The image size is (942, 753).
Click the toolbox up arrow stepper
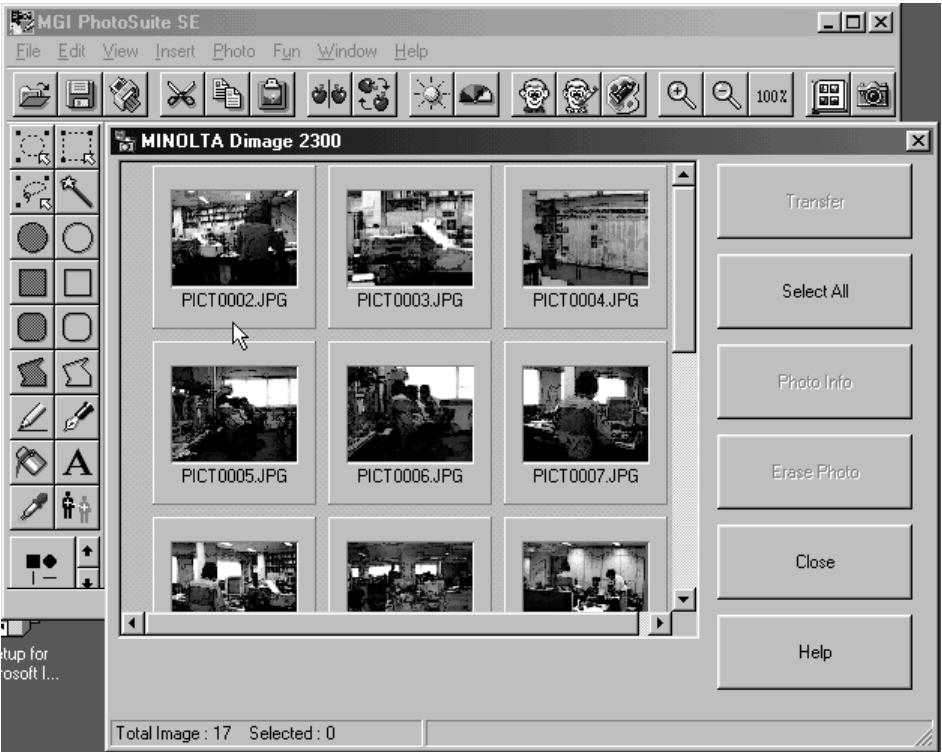pos(88,551)
